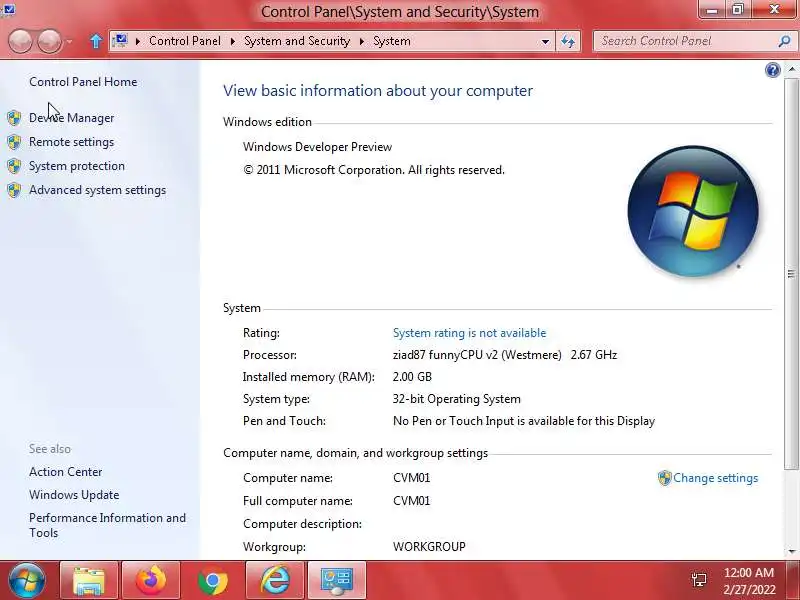This screenshot has height=600, width=800.
Task: Open Performance Information and Tools link
Action: click(x=107, y=525)
